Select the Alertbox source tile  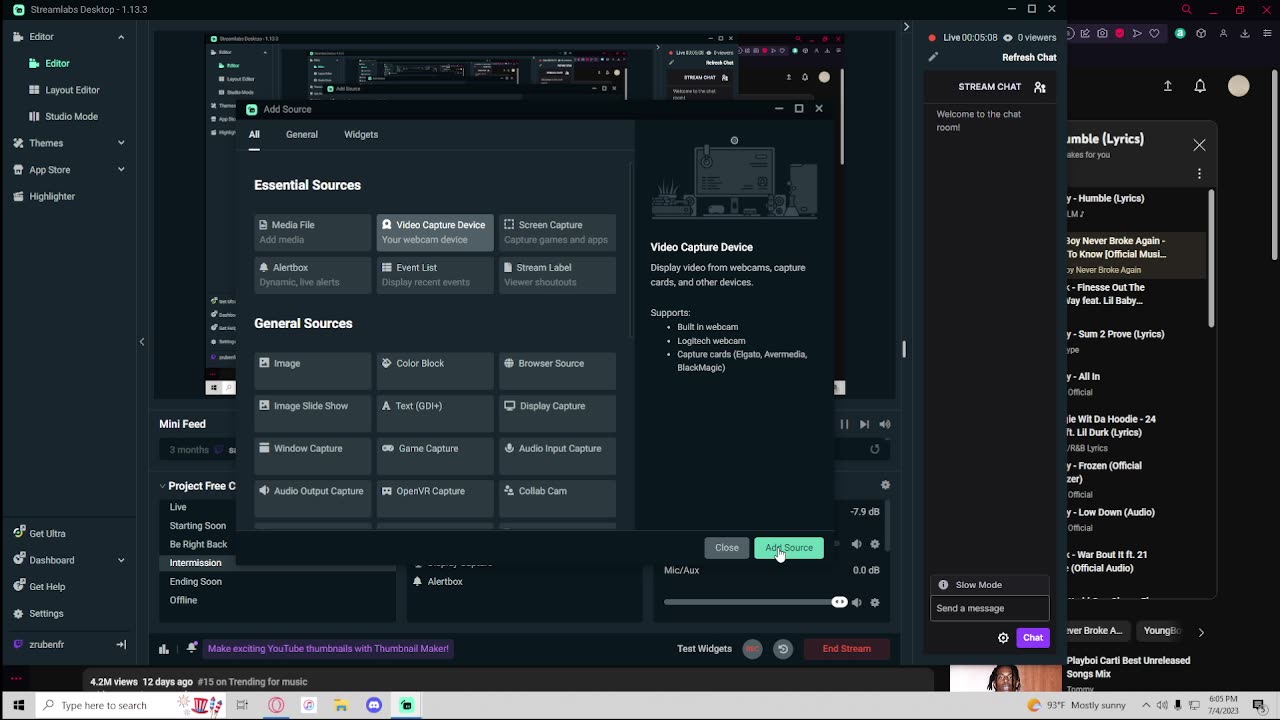312,275
